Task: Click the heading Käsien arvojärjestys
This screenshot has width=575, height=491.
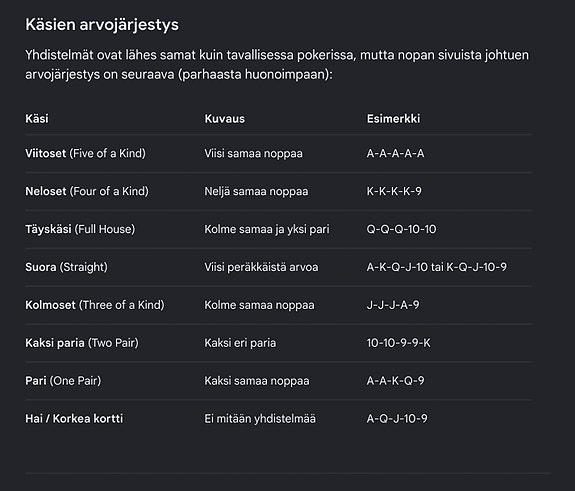Action: (x=102, y=25)
